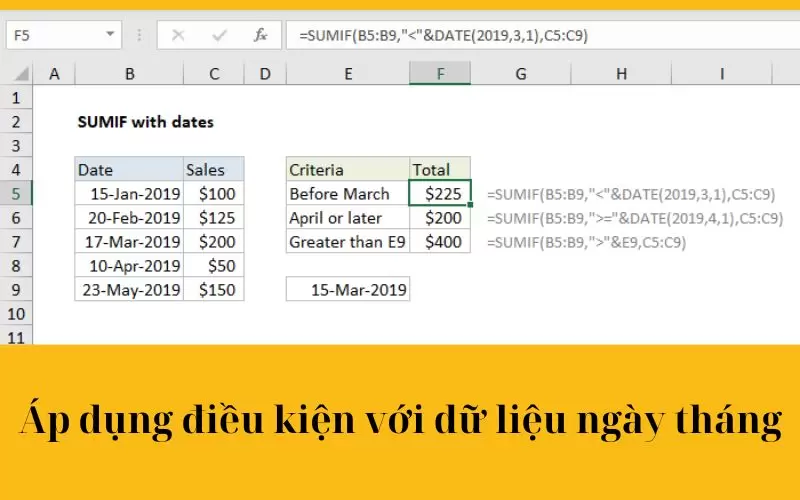Select row 9 header

[16, 289]
